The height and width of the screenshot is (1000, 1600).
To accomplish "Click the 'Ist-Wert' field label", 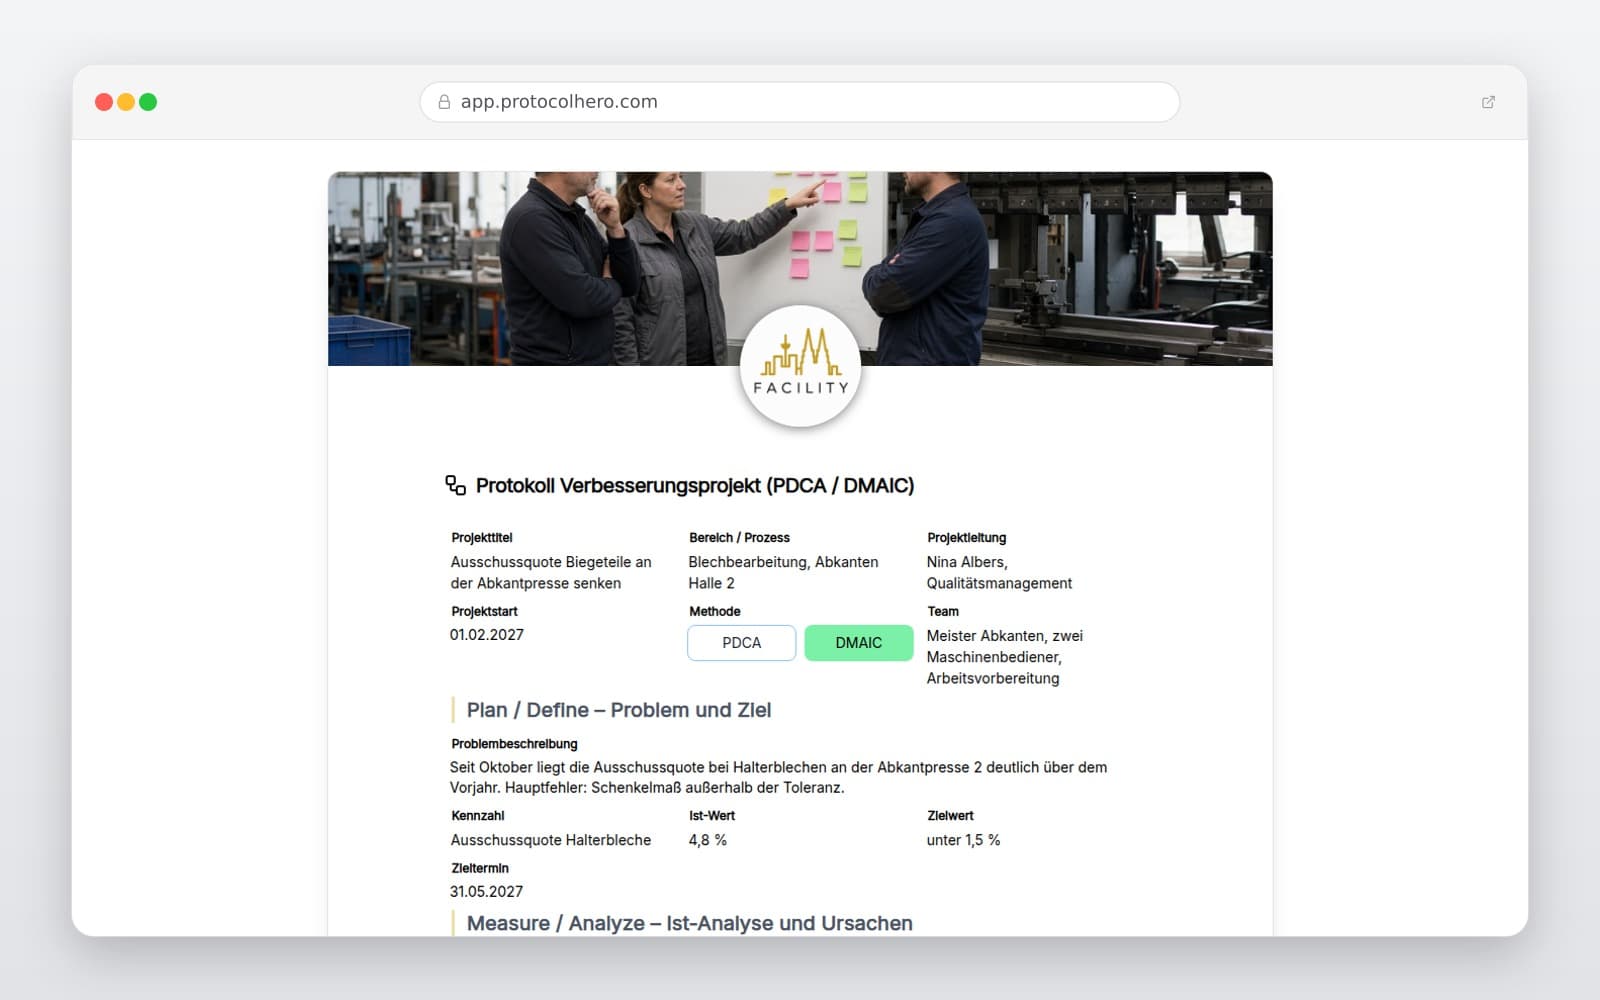I will pos(712,816).
